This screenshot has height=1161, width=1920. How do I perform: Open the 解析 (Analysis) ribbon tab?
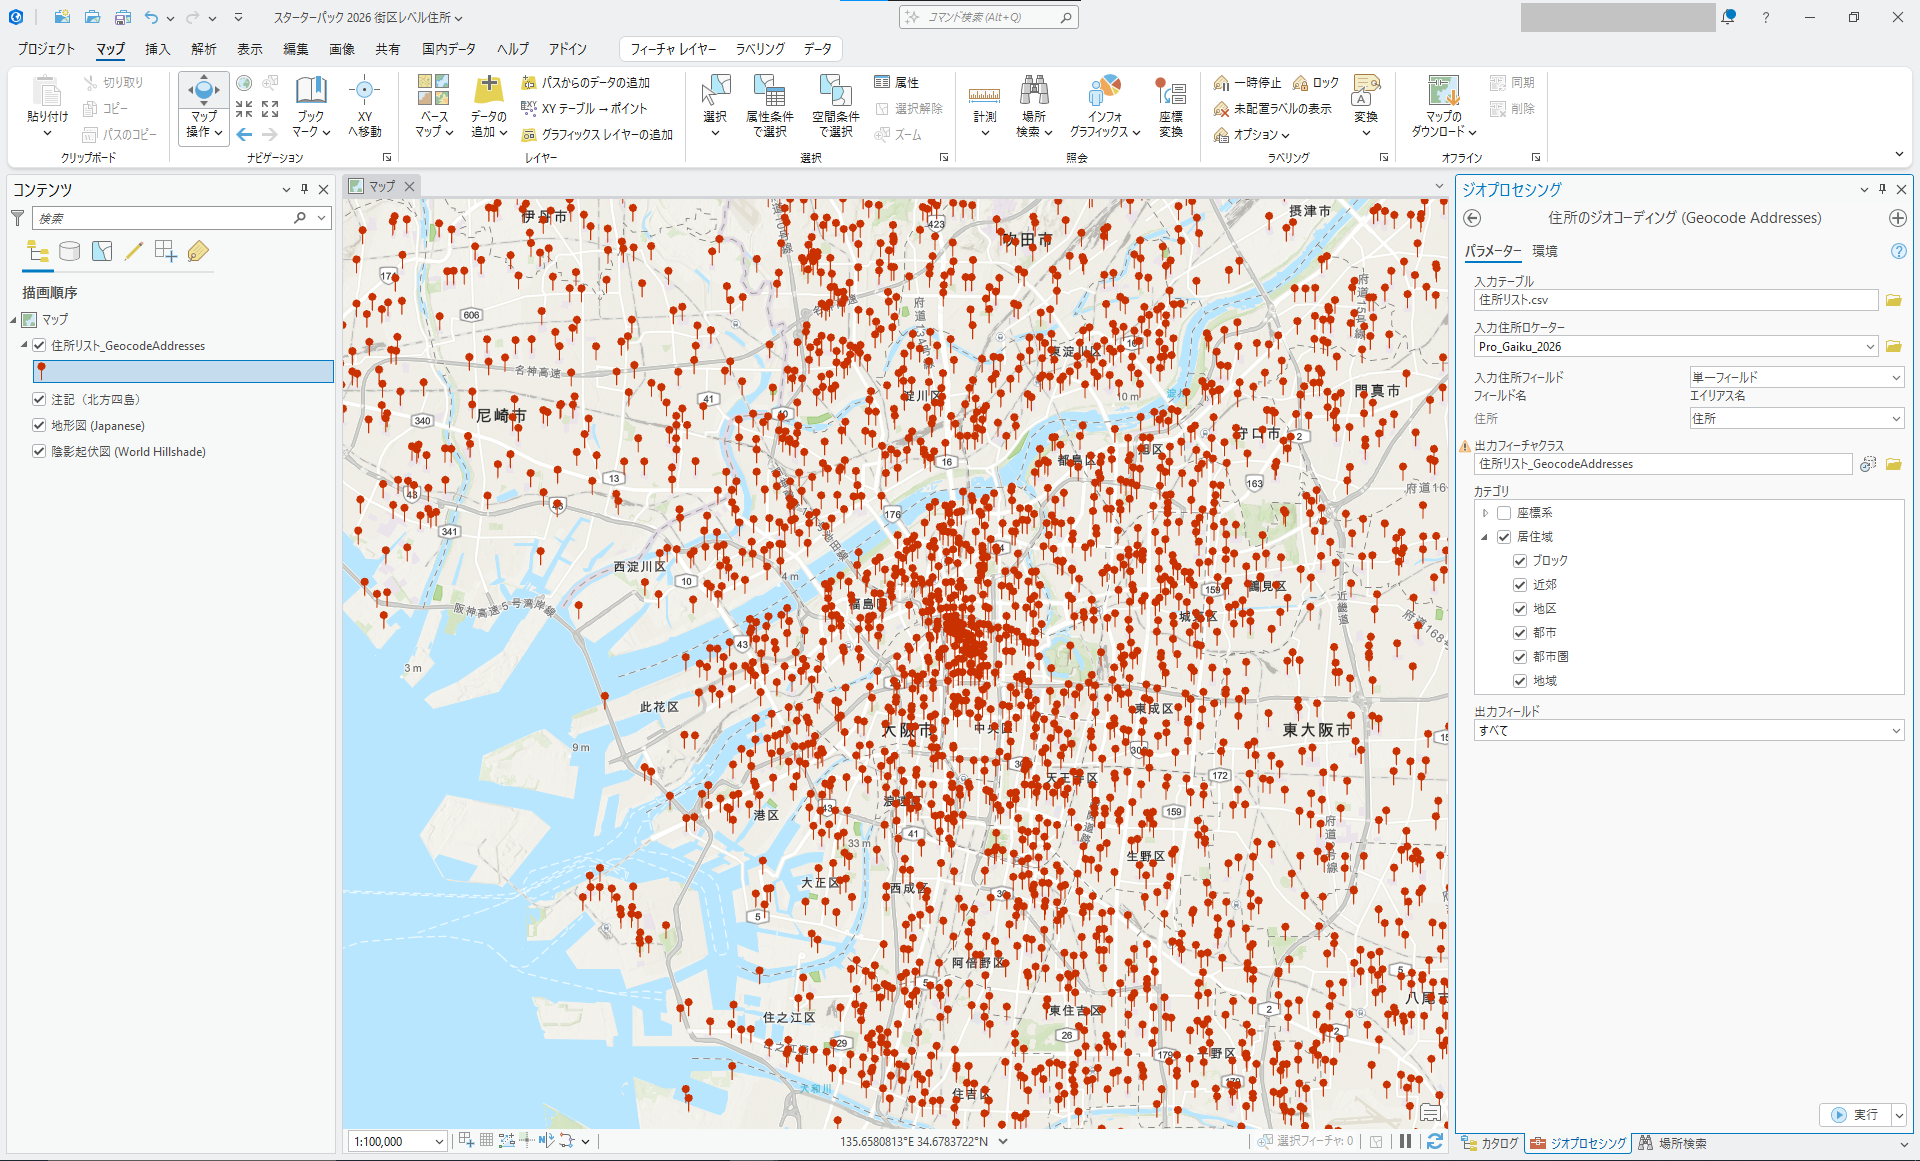tap(204, 49)
